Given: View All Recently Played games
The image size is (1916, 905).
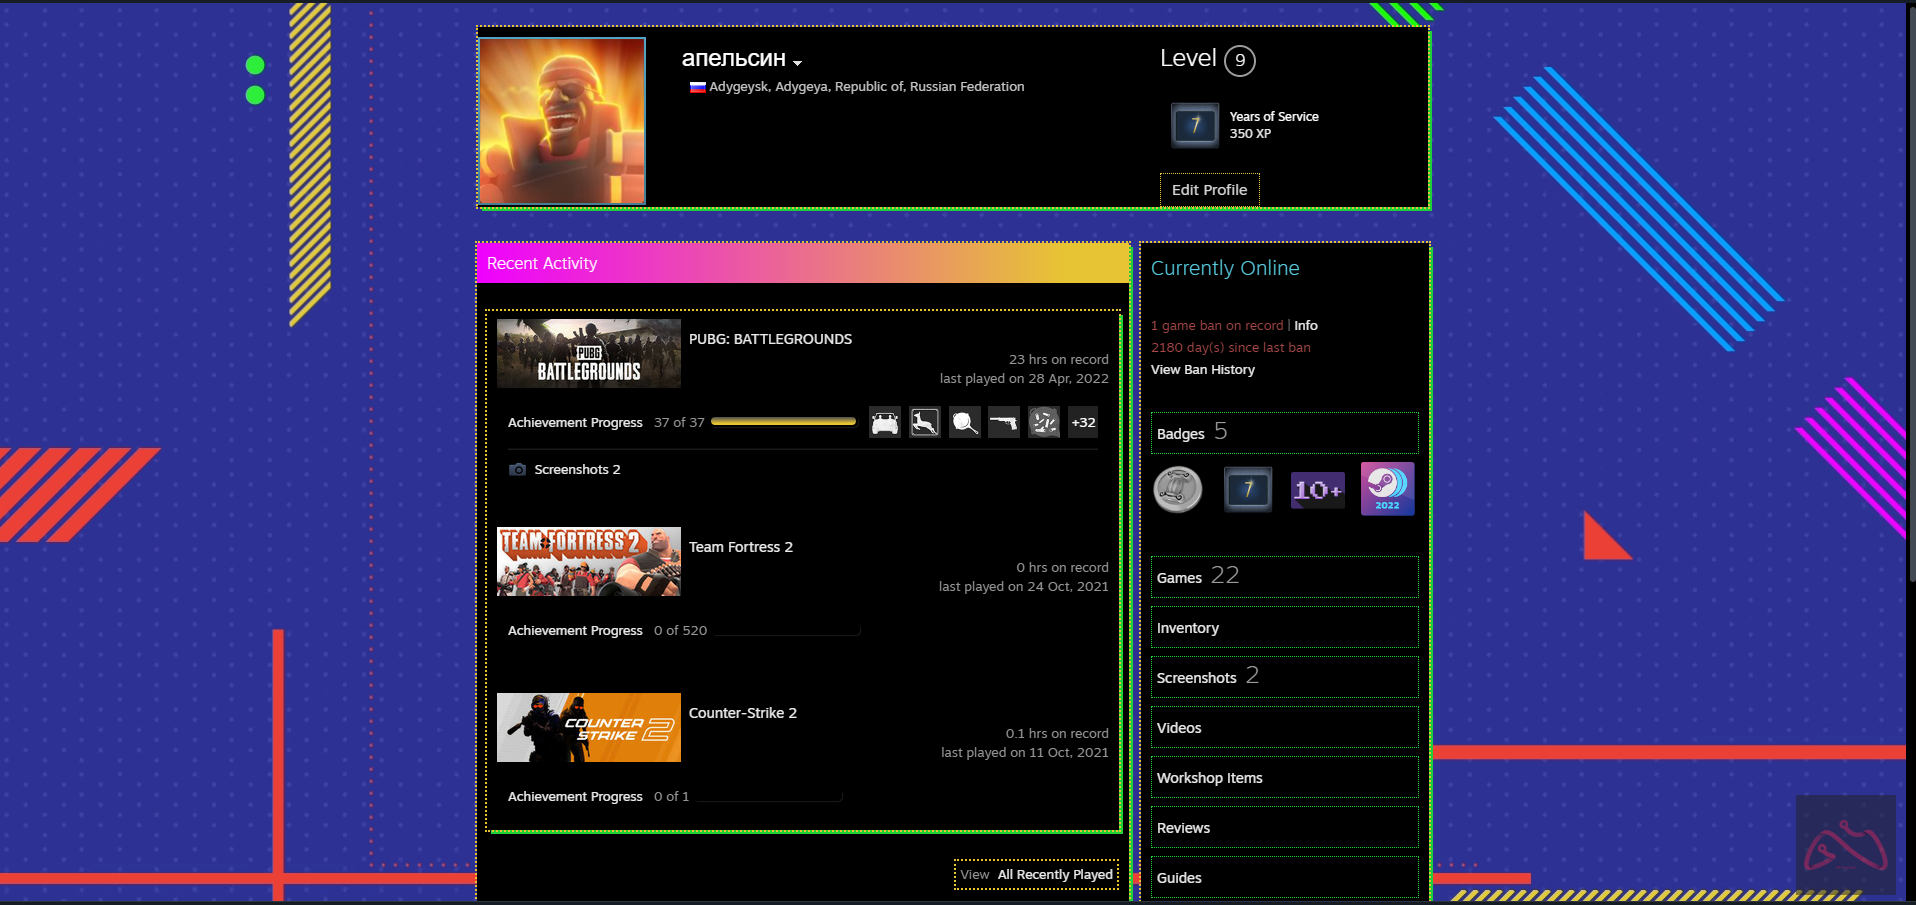Looking at the screenshot, I should [1036, 875].
